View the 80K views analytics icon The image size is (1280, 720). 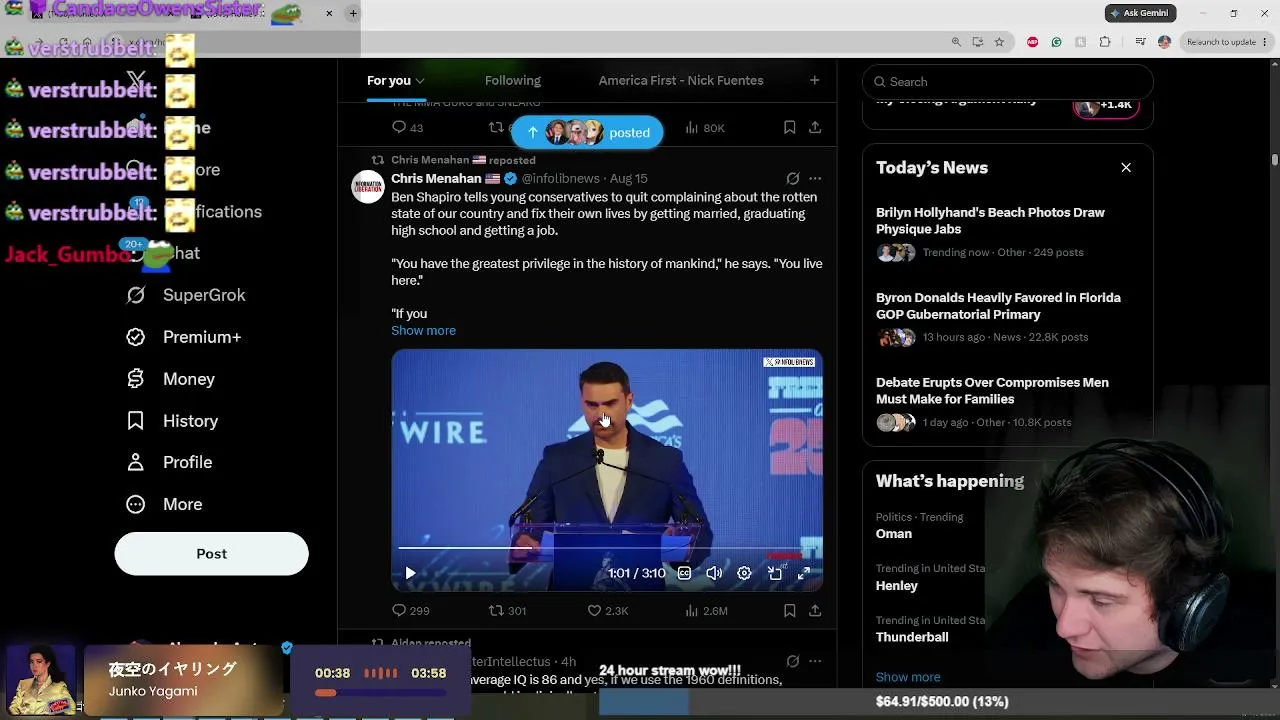click(691, 127)
